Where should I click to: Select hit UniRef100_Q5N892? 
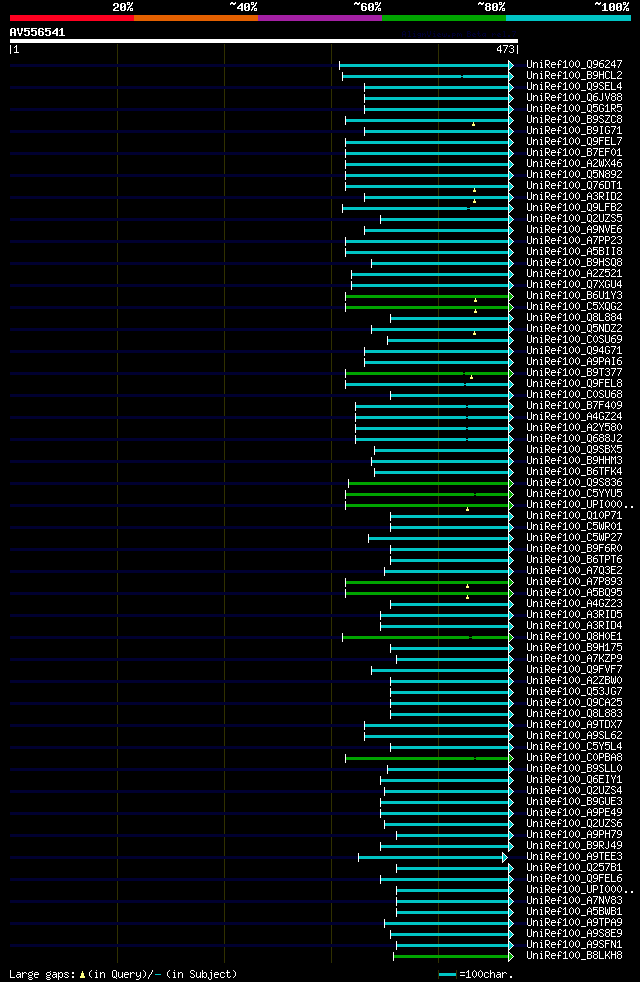[574, 175]
